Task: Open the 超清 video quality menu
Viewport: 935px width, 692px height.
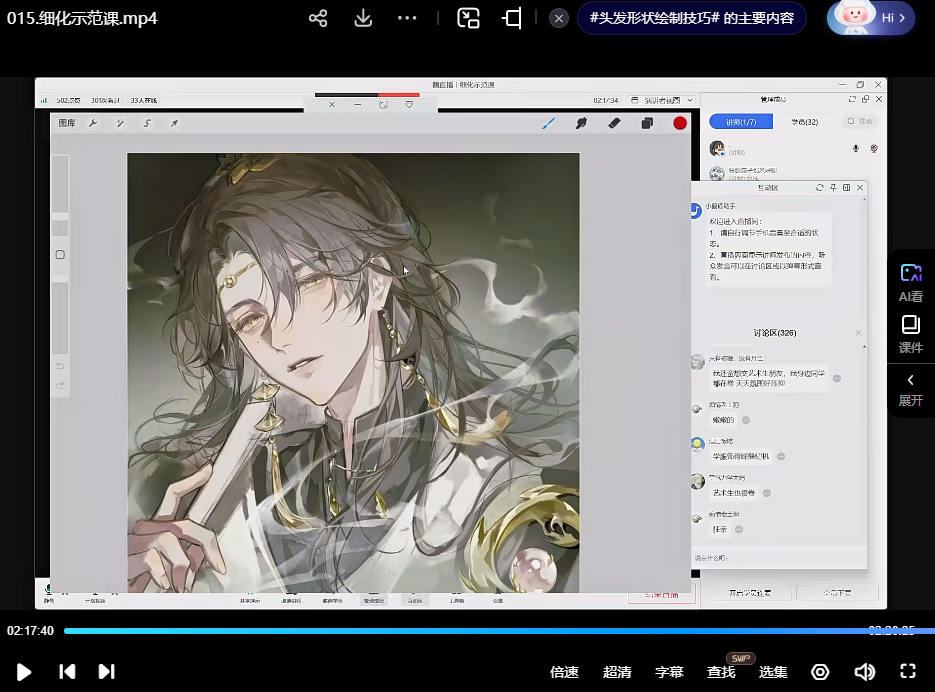Action: click(x=617, y=672)
